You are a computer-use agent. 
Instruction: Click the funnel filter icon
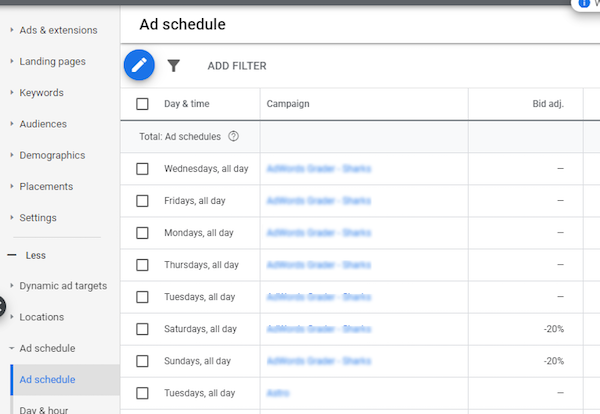pos(174,66)
